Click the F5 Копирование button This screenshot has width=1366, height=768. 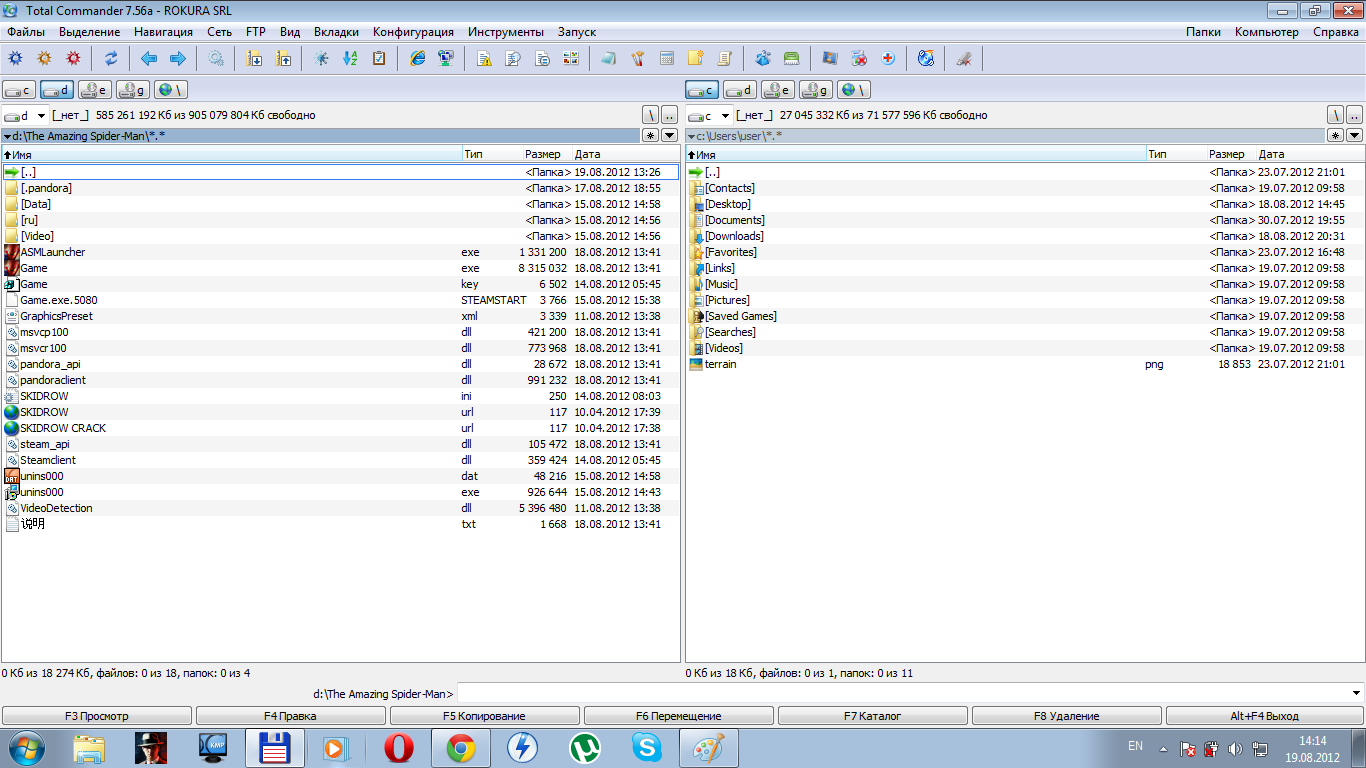[485, 716]
